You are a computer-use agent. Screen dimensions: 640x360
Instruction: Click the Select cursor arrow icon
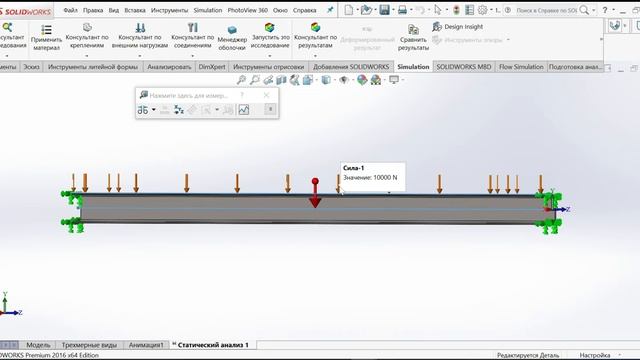[438, 10]
